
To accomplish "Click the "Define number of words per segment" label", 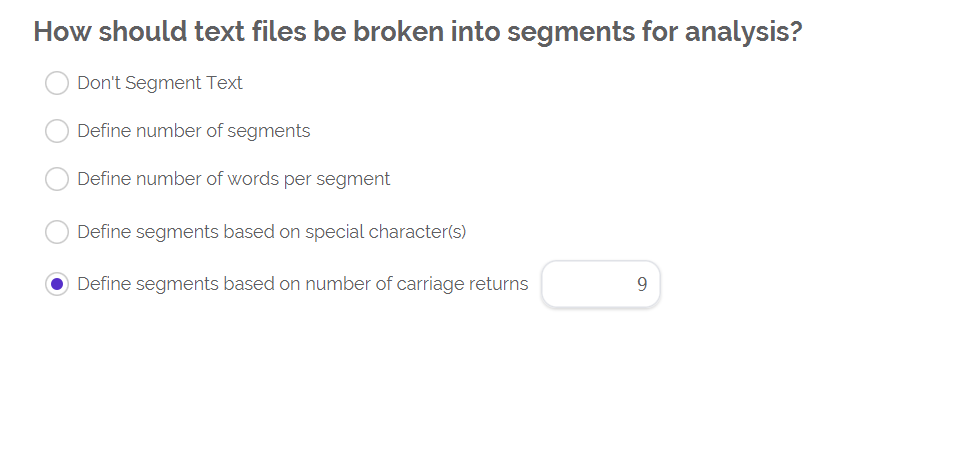I will point(234,179).
